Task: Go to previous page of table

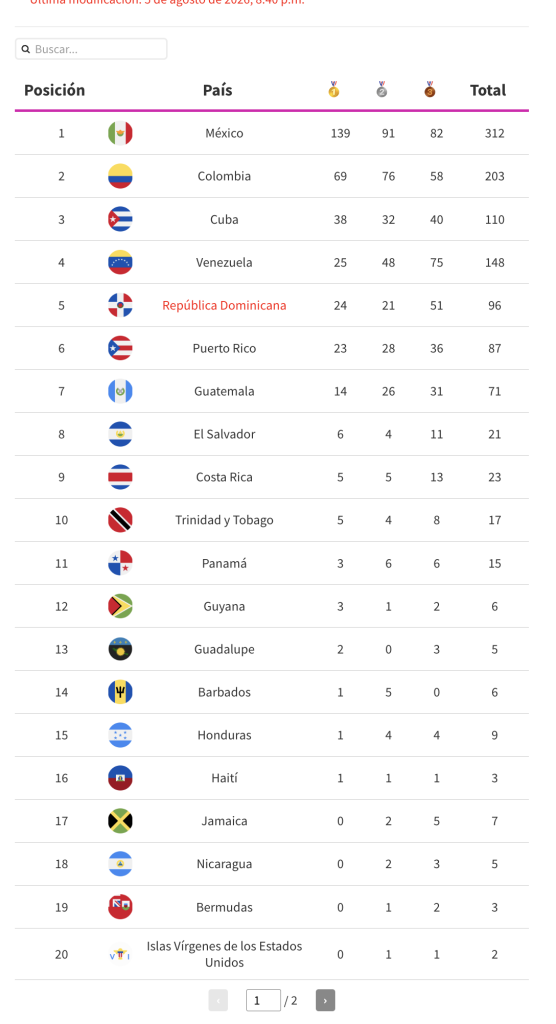Action: click(x=218, y=1000)
